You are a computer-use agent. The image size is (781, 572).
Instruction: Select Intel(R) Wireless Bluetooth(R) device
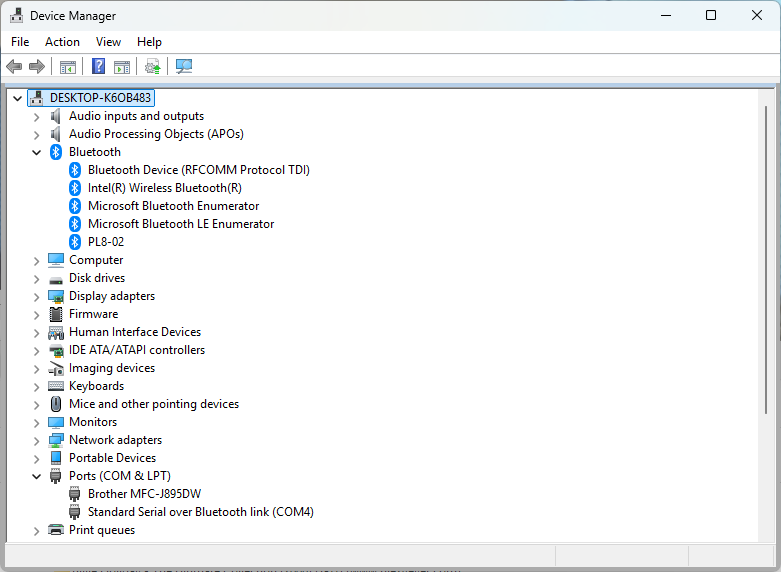[164, 188]
